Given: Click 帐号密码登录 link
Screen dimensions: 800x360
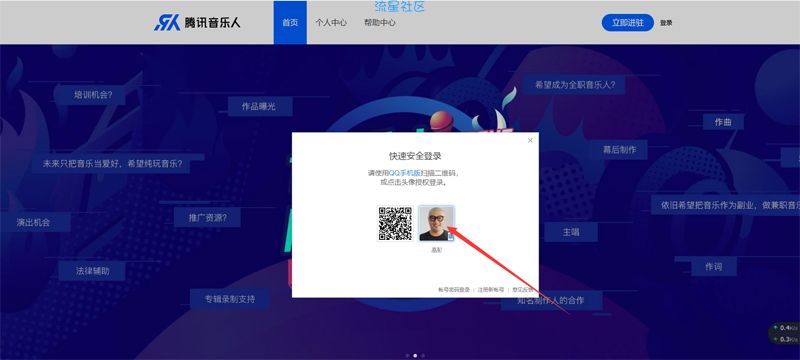Looking at the screenshot, I should 454,290.
